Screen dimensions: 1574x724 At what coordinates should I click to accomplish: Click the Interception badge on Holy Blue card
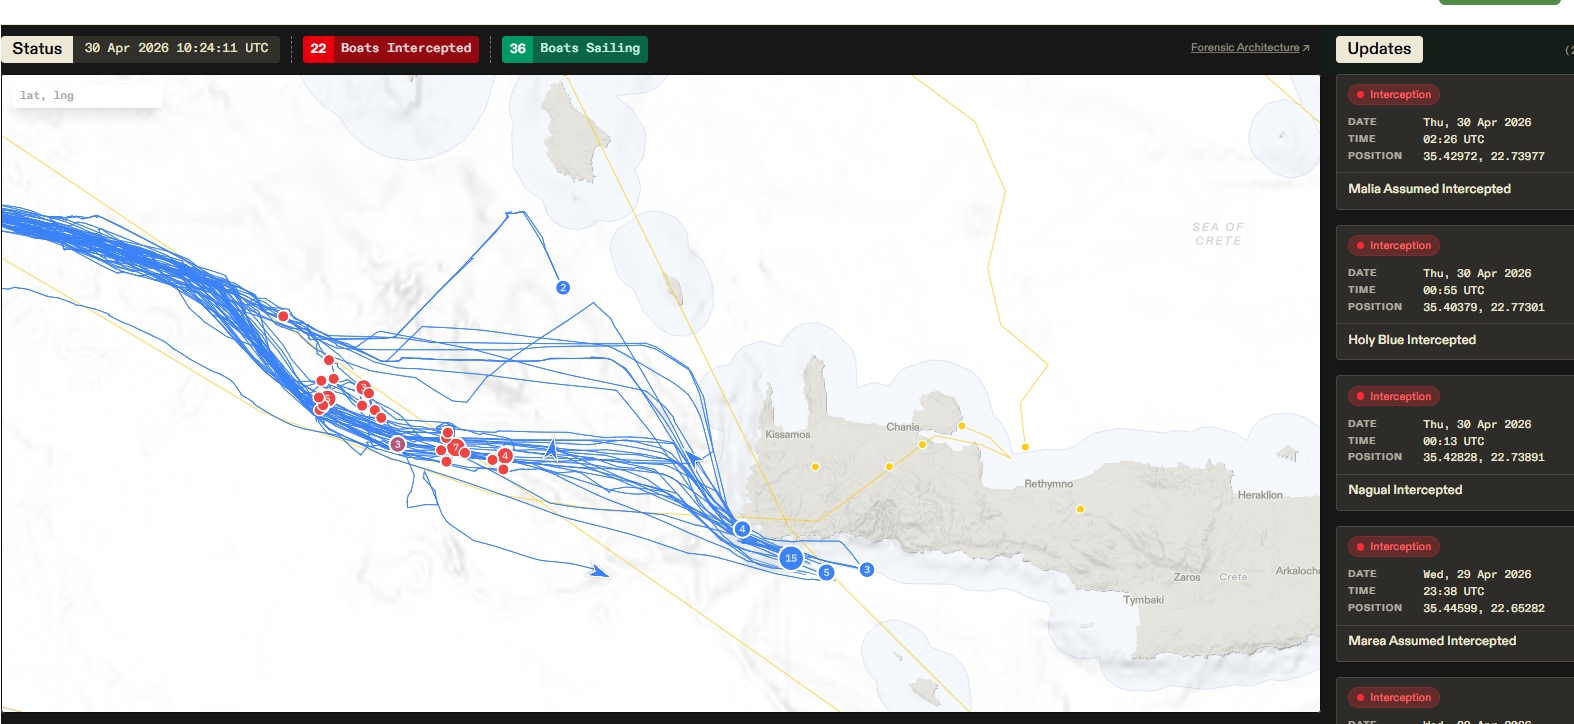(1393, 245)
